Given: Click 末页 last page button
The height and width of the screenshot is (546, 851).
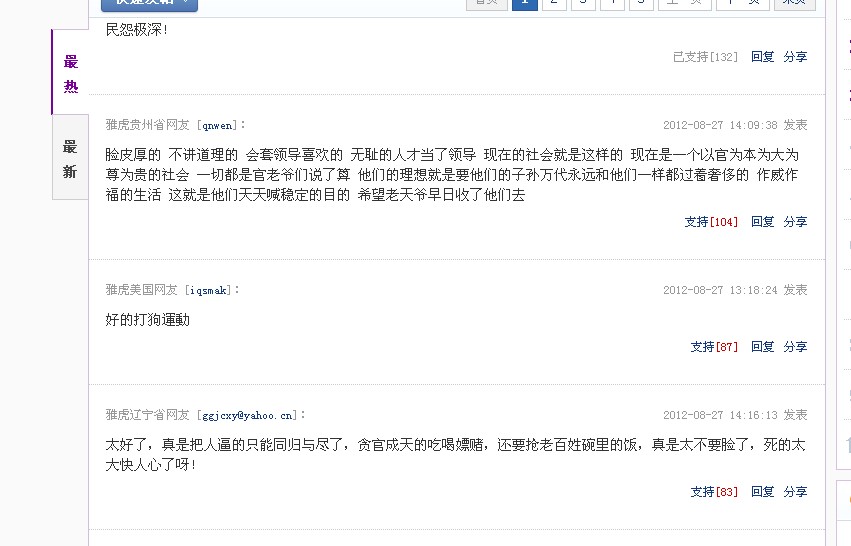Looking at the screenshot, I should point(795,4).
